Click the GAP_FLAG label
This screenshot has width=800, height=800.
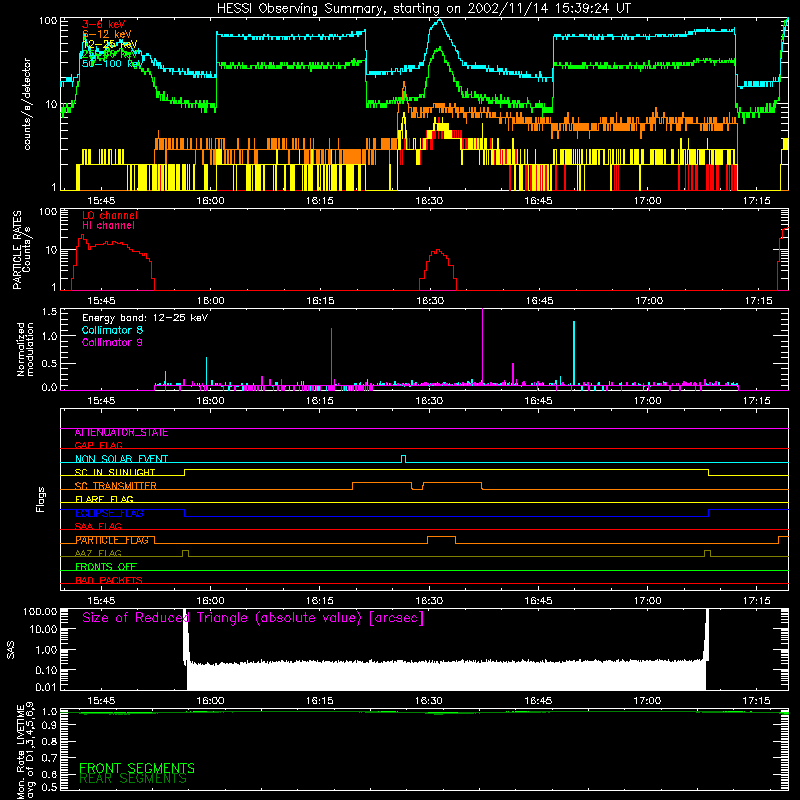point(98,445)
